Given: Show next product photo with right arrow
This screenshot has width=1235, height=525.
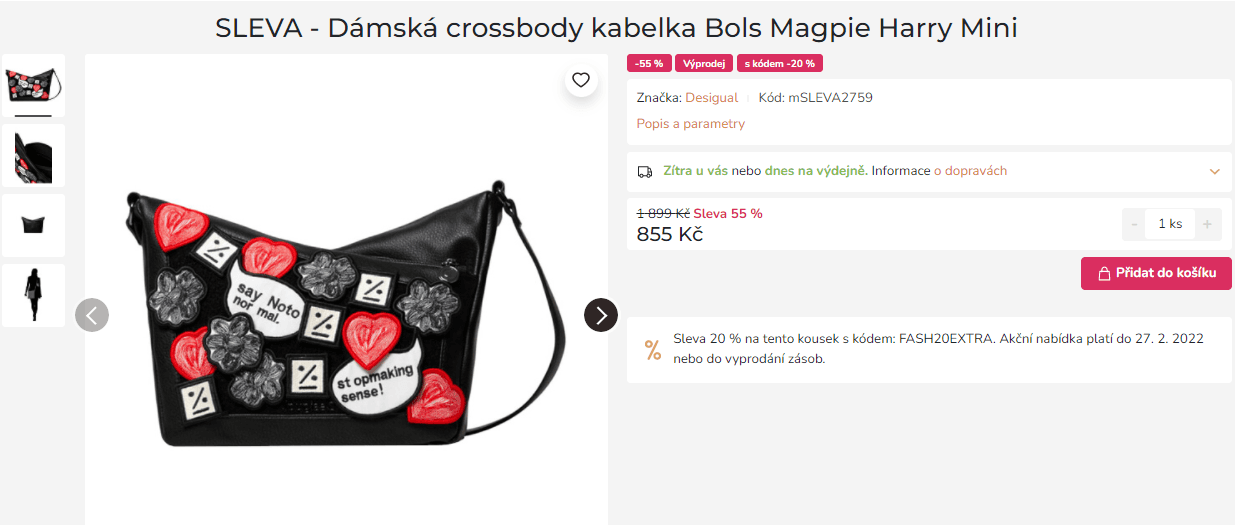Looking at the screenshot, I should [601, 315].
